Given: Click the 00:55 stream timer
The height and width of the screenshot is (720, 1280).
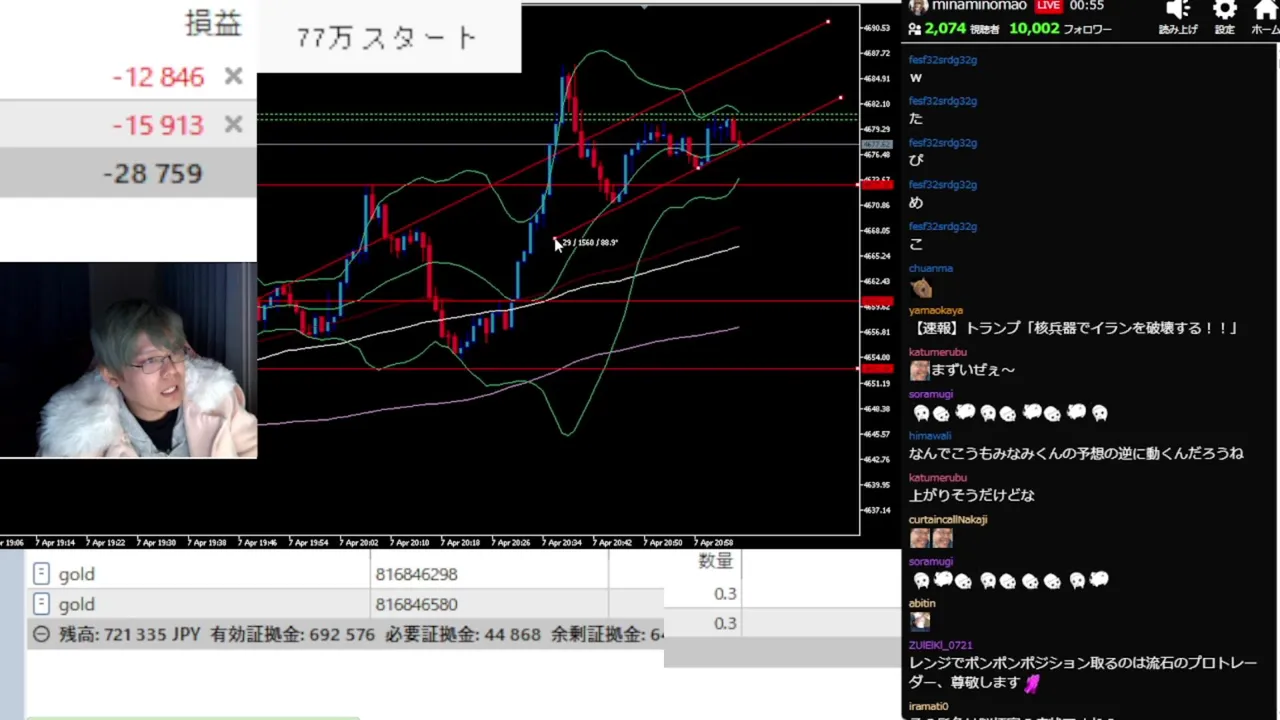Looking at the screenshot, I should [1086, 6].
